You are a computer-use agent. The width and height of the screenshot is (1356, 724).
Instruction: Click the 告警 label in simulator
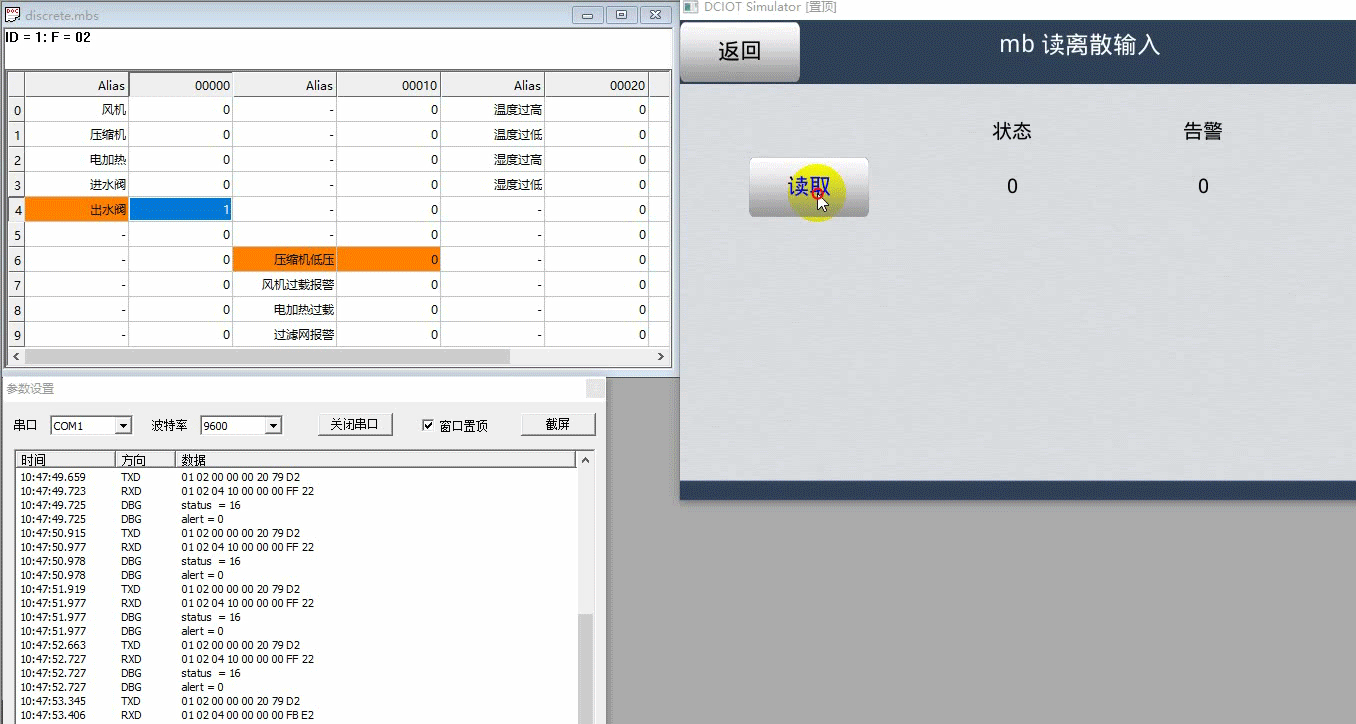click(x=1203, y=131)
